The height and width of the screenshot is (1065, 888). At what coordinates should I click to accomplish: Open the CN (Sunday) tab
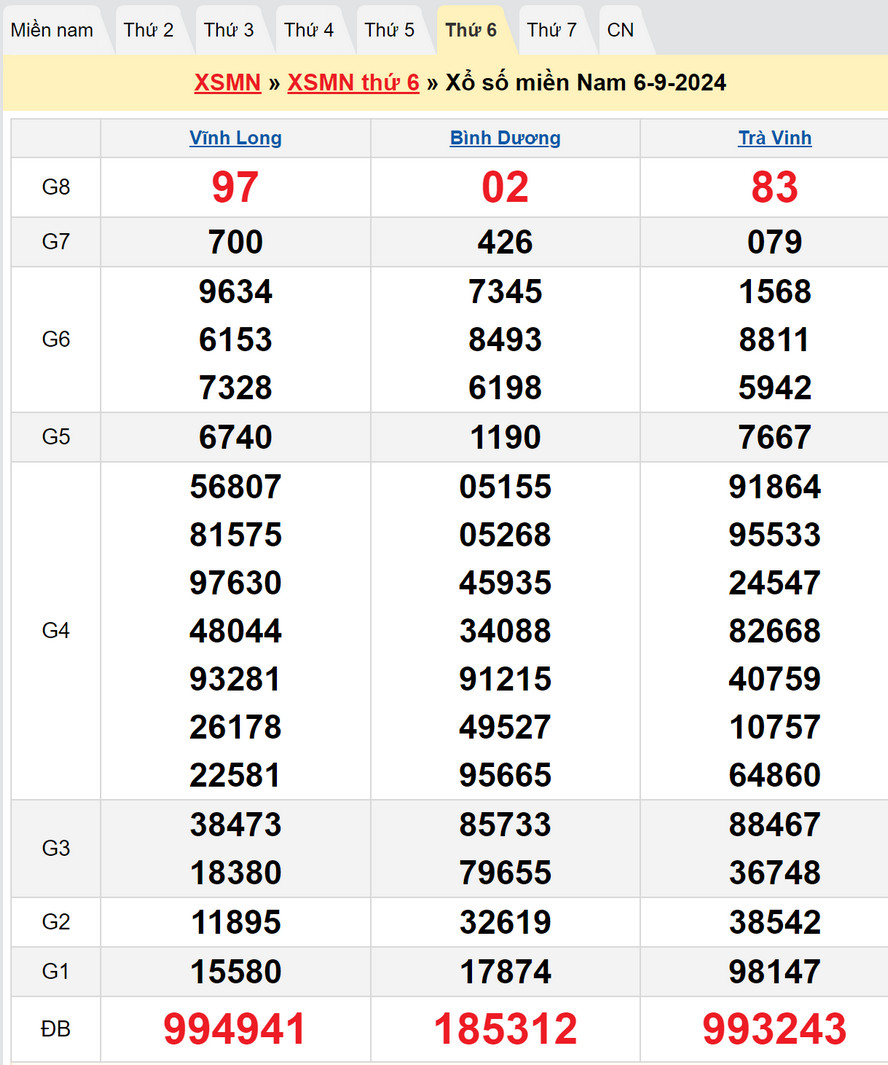click(x=620, y=30)
